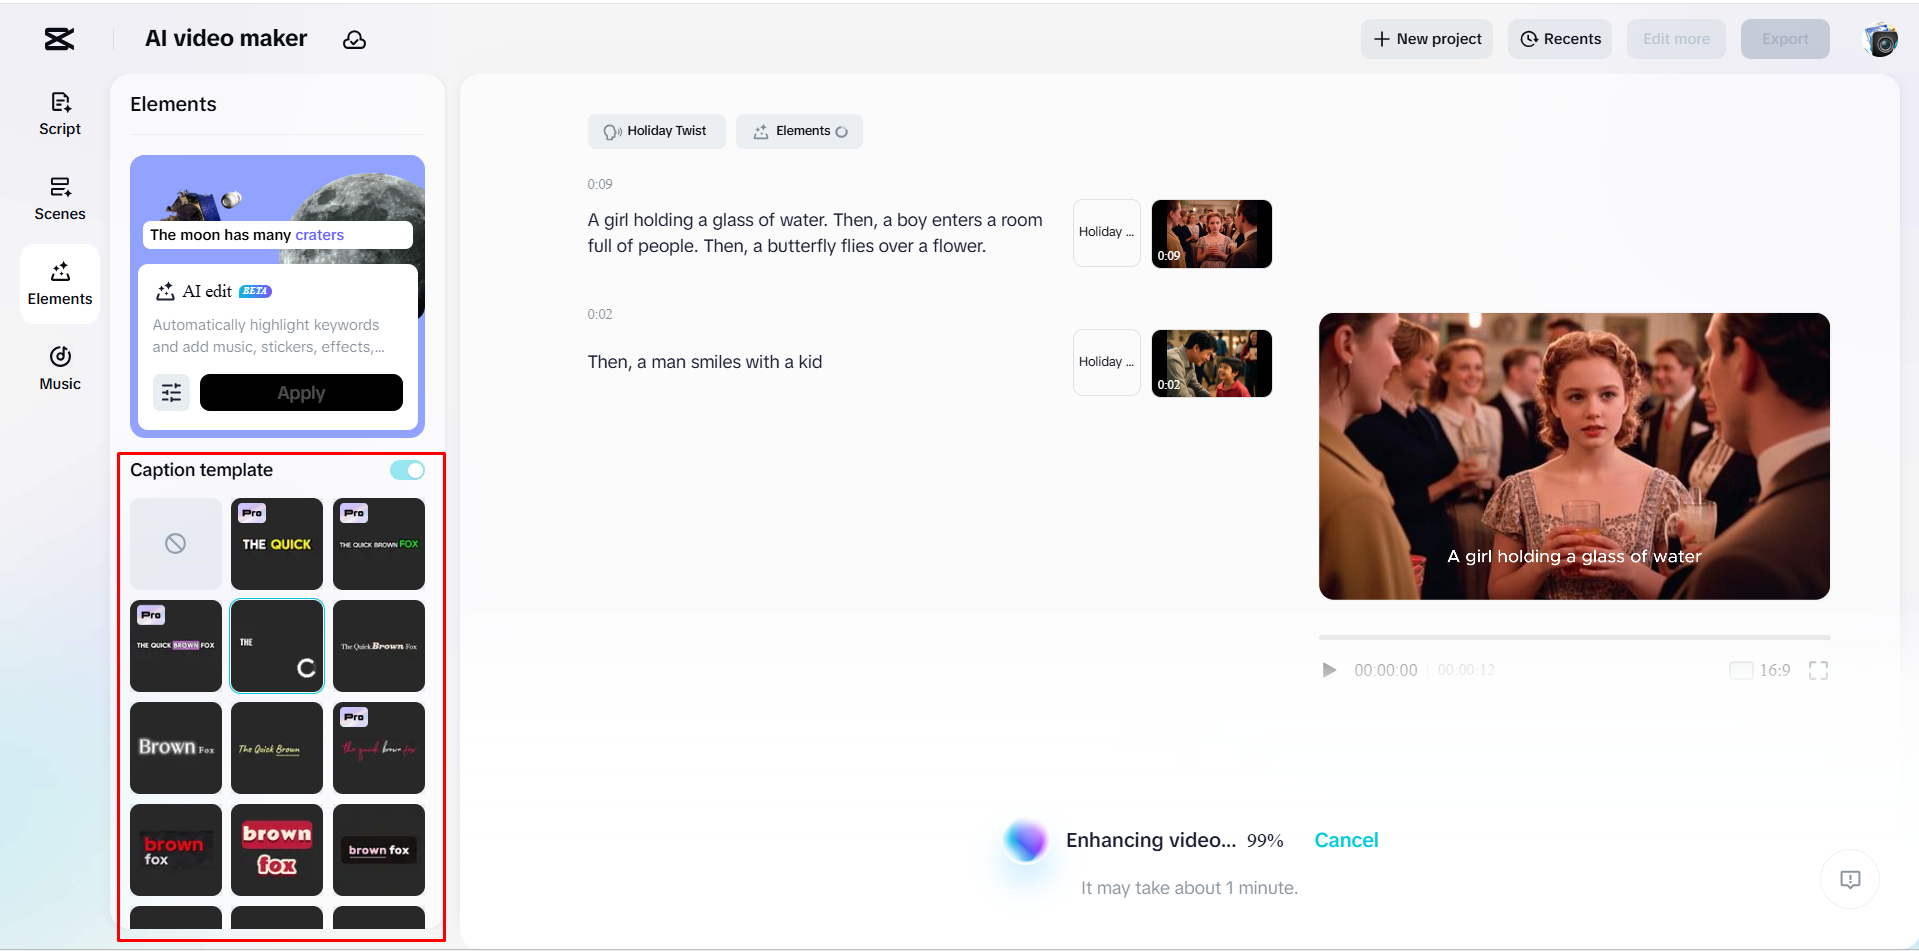Viewport: 1919px width, 951px height.
Task: Click the 00:00:00 current time readout
Action: (1386, 670)
